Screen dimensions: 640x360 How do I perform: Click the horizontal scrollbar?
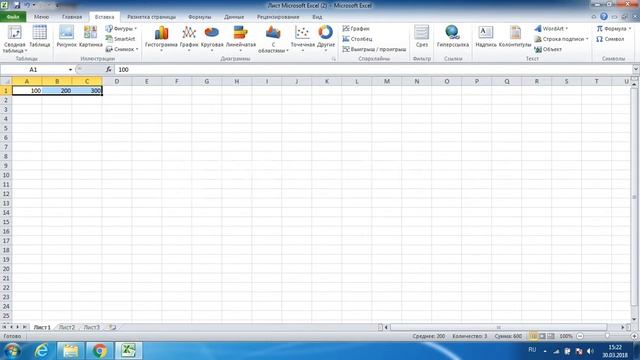coord(498,327)
